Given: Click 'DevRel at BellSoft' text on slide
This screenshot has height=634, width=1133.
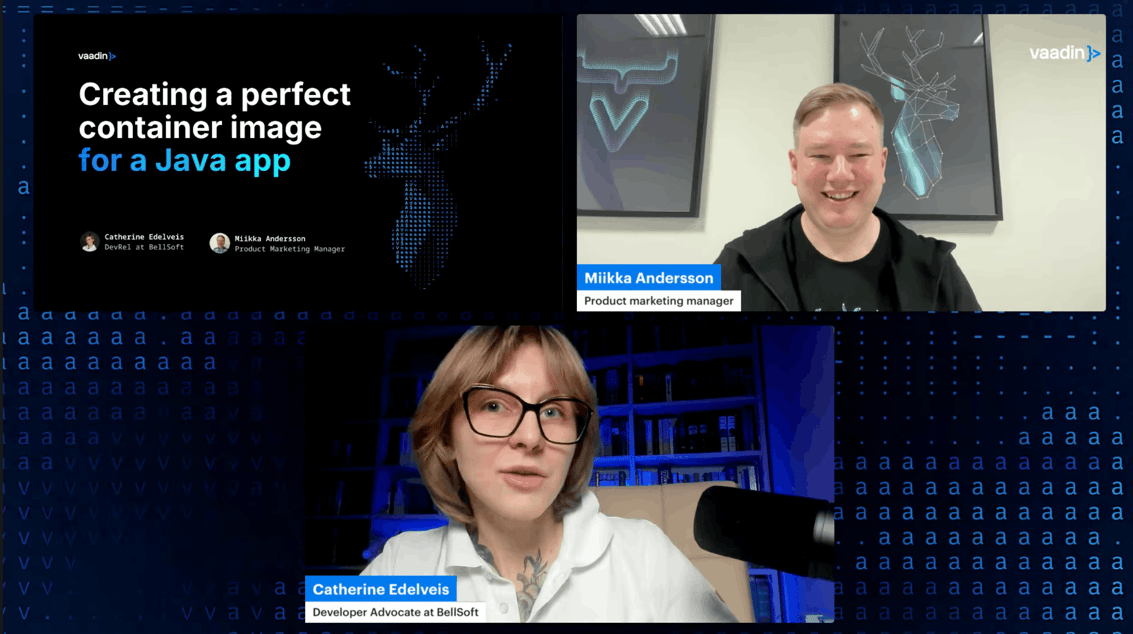Looking at the screenshot, I should tap(144, 247).
